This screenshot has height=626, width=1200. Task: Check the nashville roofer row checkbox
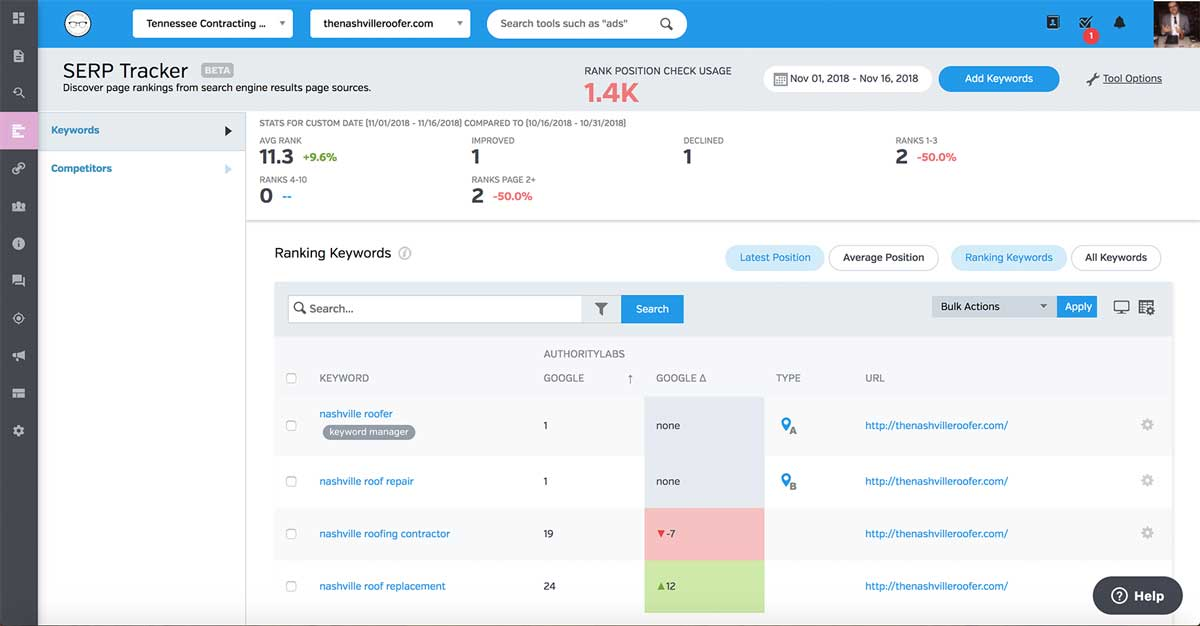pos(291,424)
